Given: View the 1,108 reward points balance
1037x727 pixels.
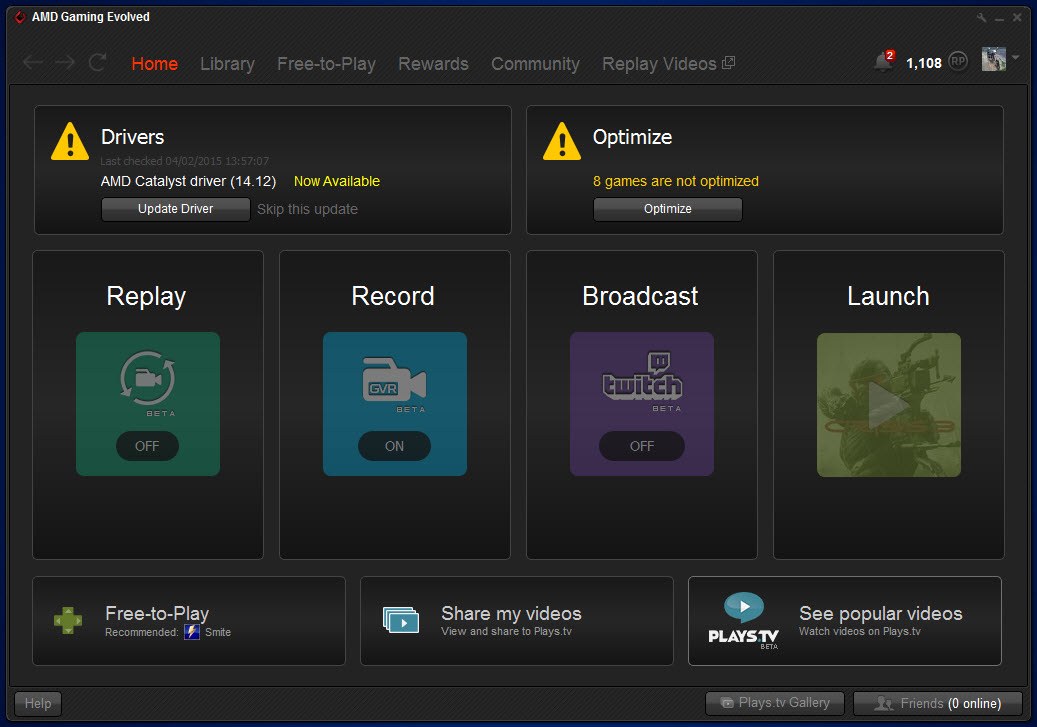Looking at the screenshot, I should 923,63.
